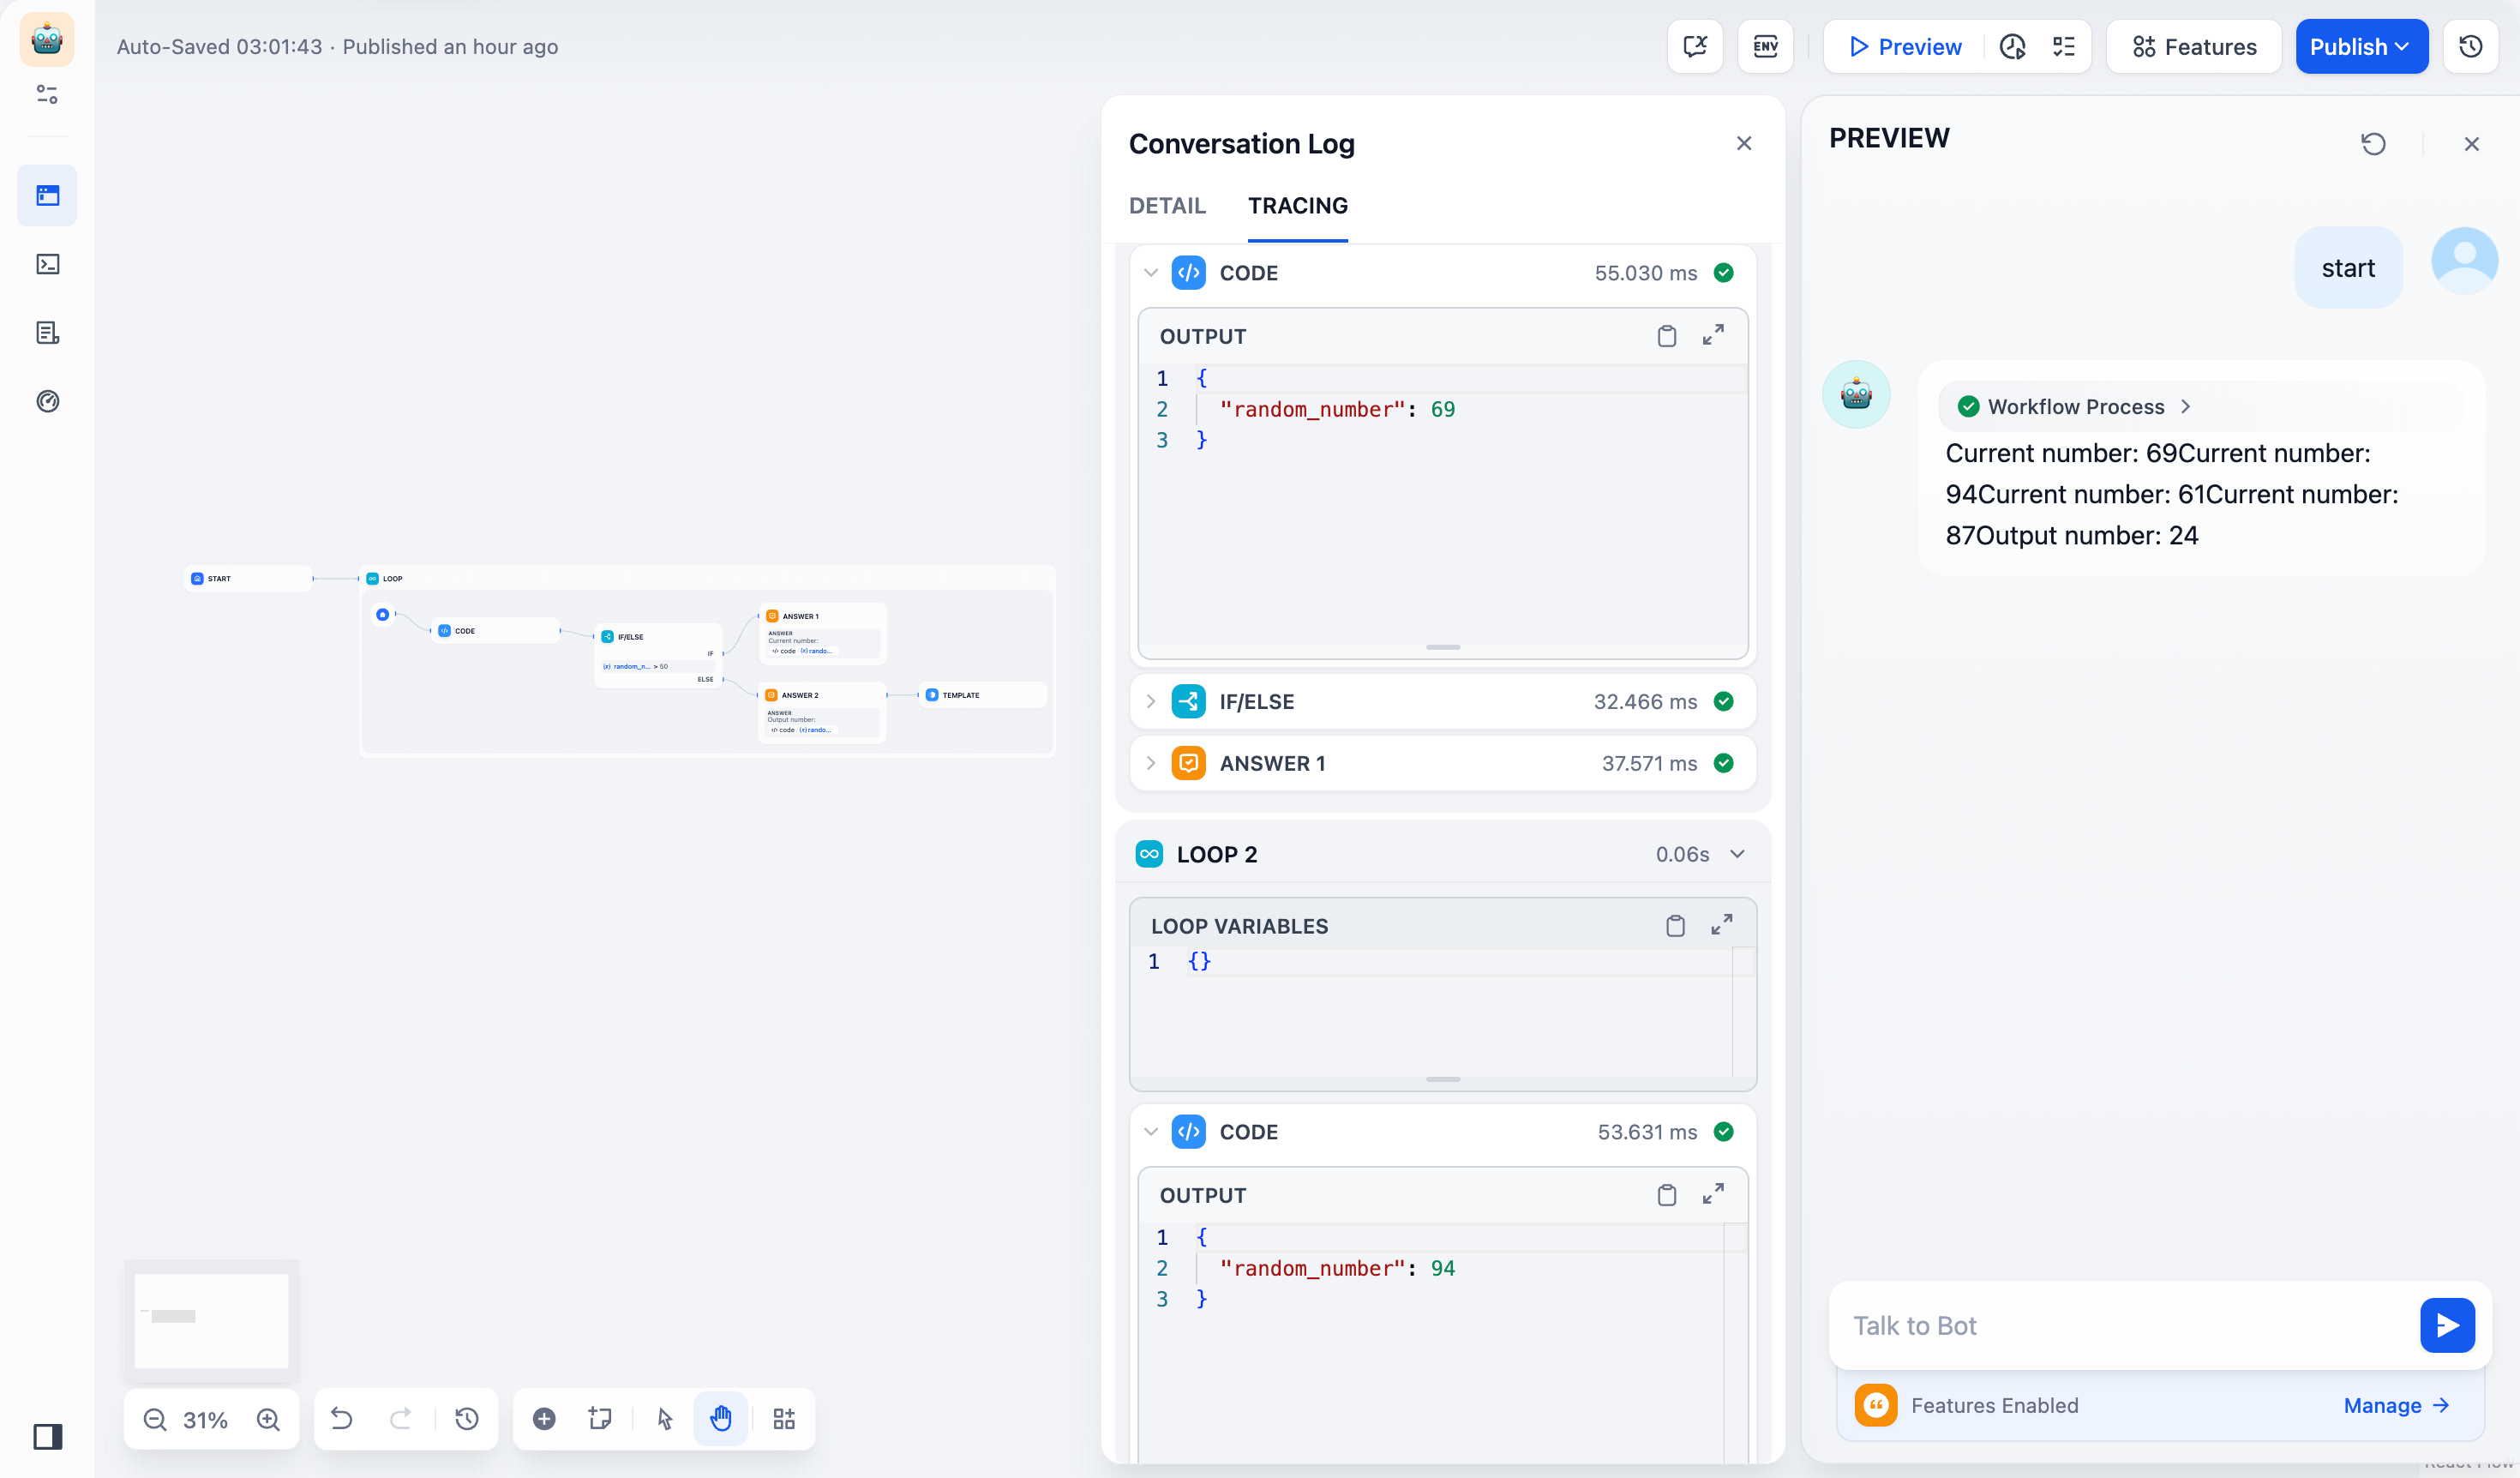Switch to the DETAIL tab
The image size is (2520, 1478).
pyautogui.click(x=1167, y=206)
